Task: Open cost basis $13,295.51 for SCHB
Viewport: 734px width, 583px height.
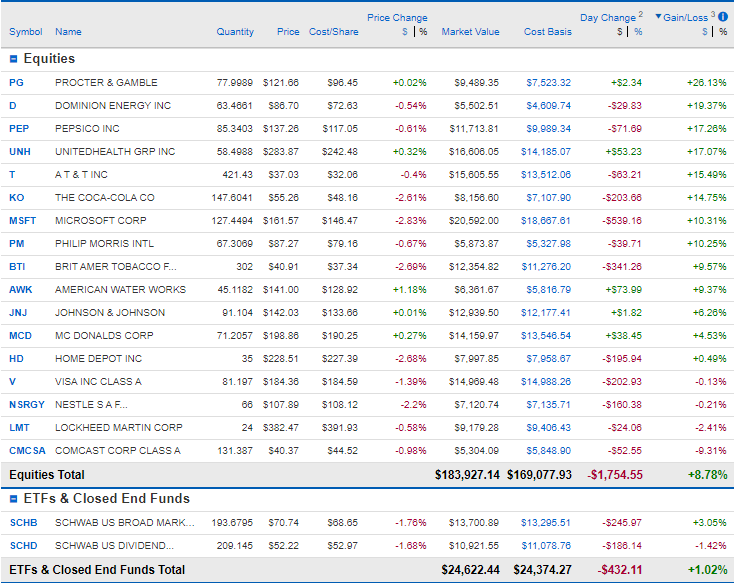Action: pos(546,523)
